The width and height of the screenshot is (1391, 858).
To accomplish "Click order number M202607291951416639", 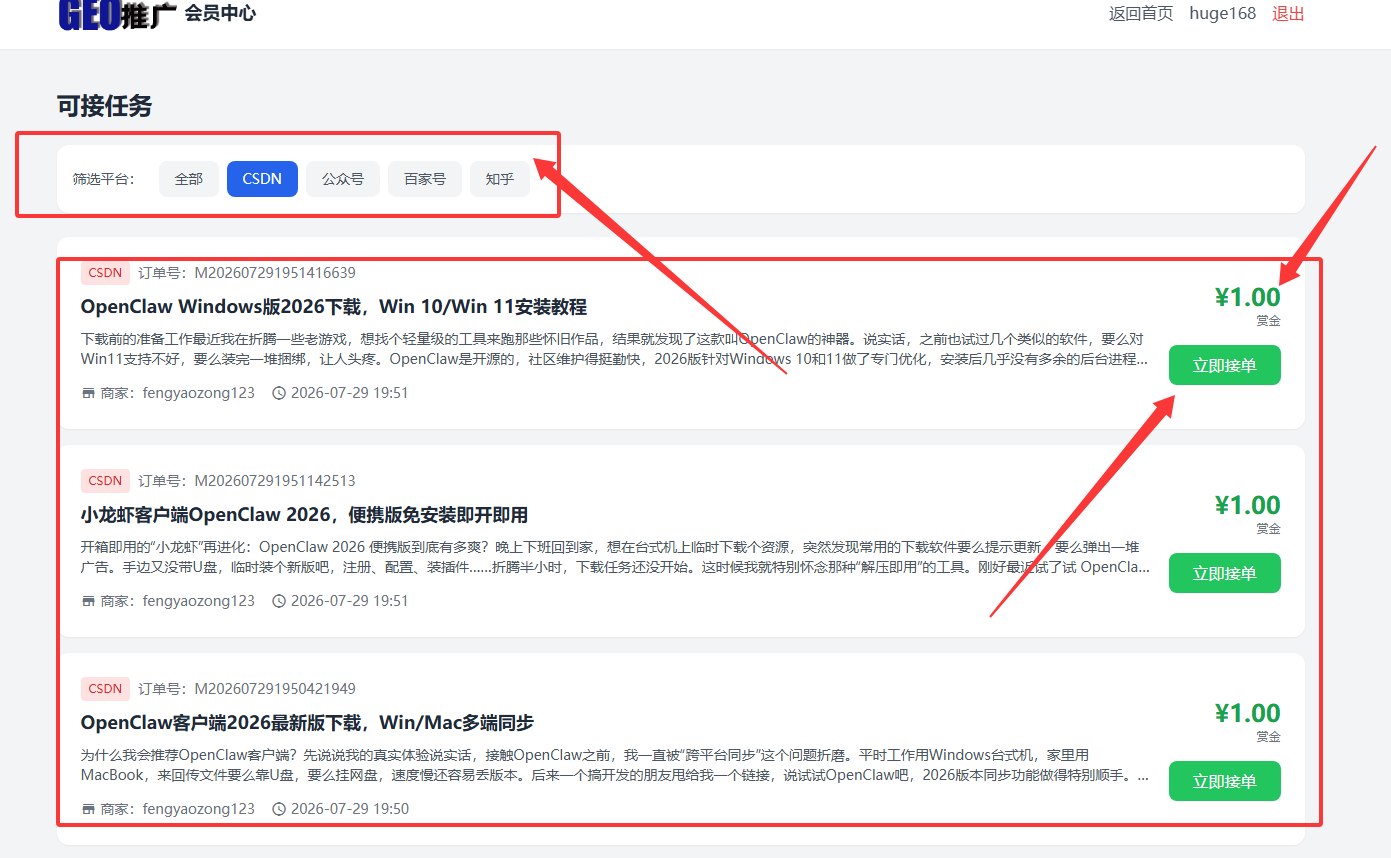I will pyautogui.click(x=275, y=273).
